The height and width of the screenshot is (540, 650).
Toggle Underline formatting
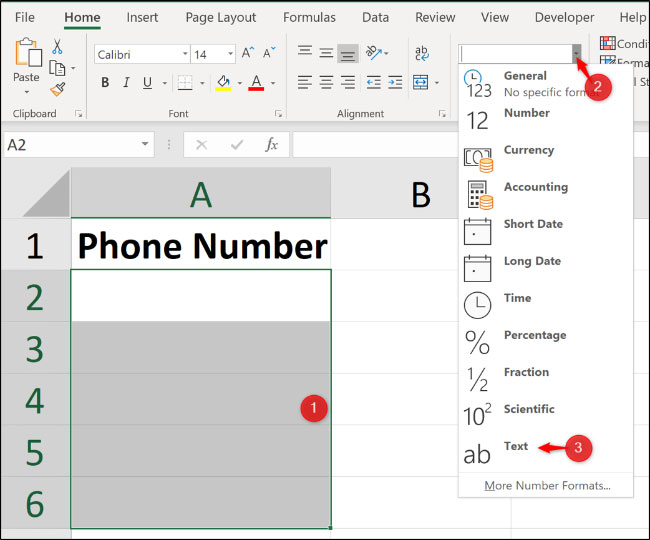147,82
